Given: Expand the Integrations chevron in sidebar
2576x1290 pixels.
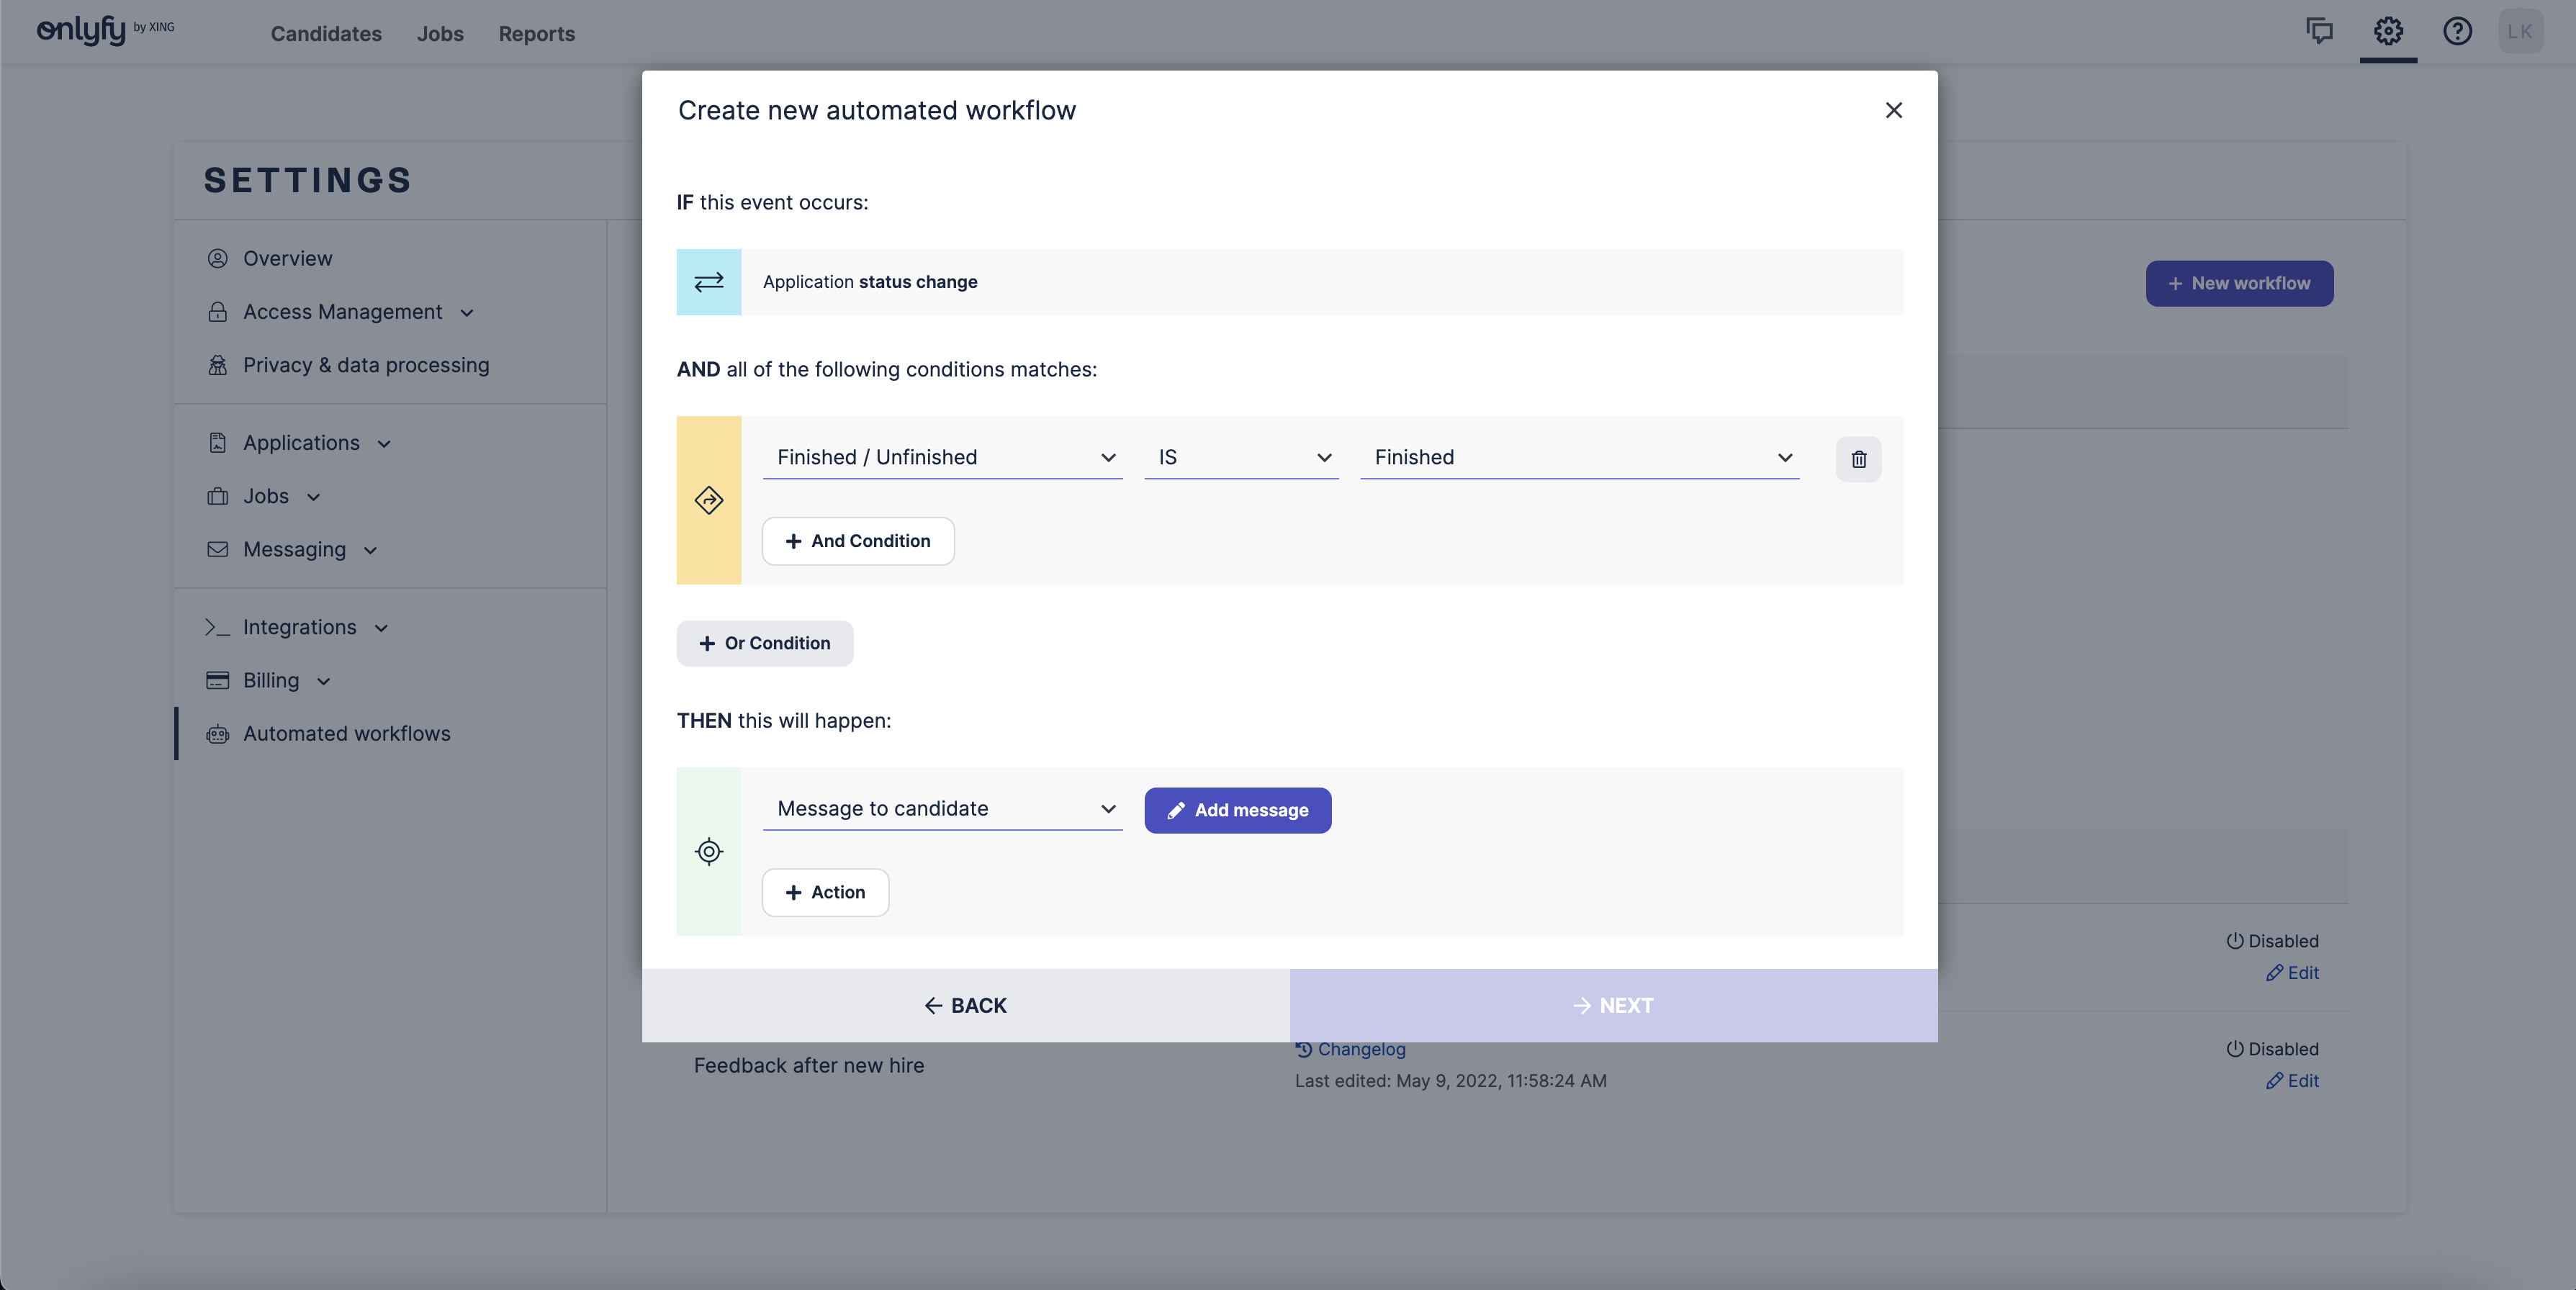Looking at the screenshot, I should point(381,628).
